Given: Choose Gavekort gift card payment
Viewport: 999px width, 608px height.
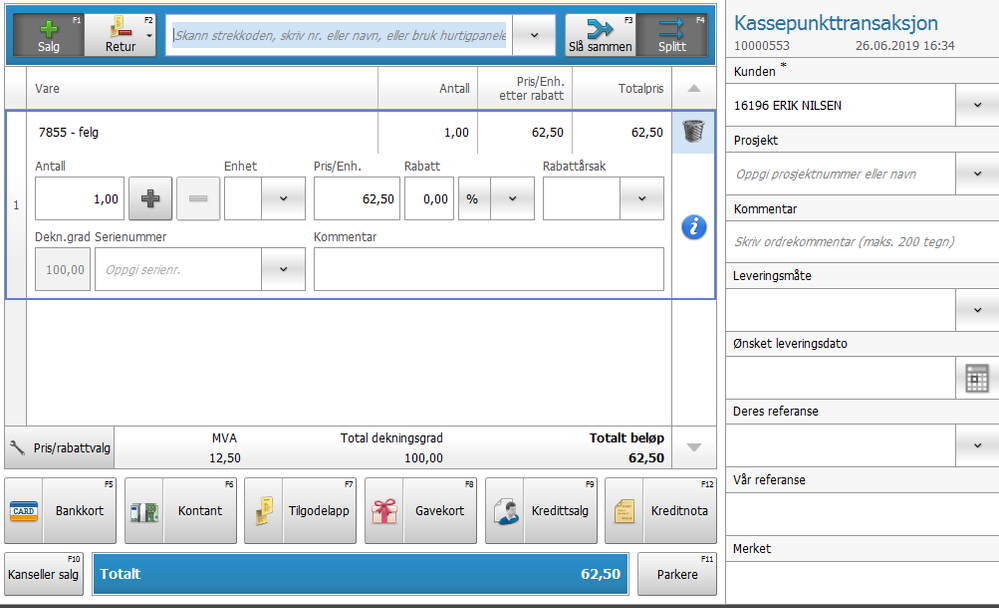Looking at the screenshot, I should [x=420, y=510].
